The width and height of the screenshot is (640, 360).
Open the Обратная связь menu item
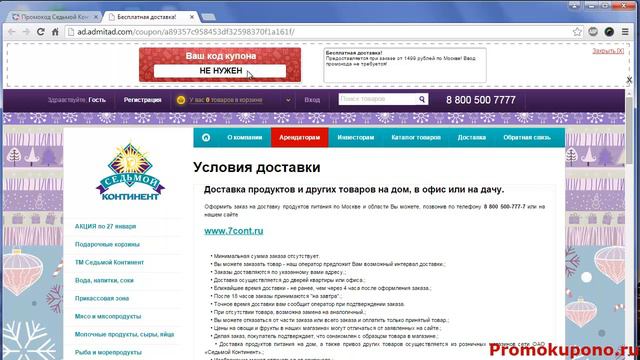(527, 138)
